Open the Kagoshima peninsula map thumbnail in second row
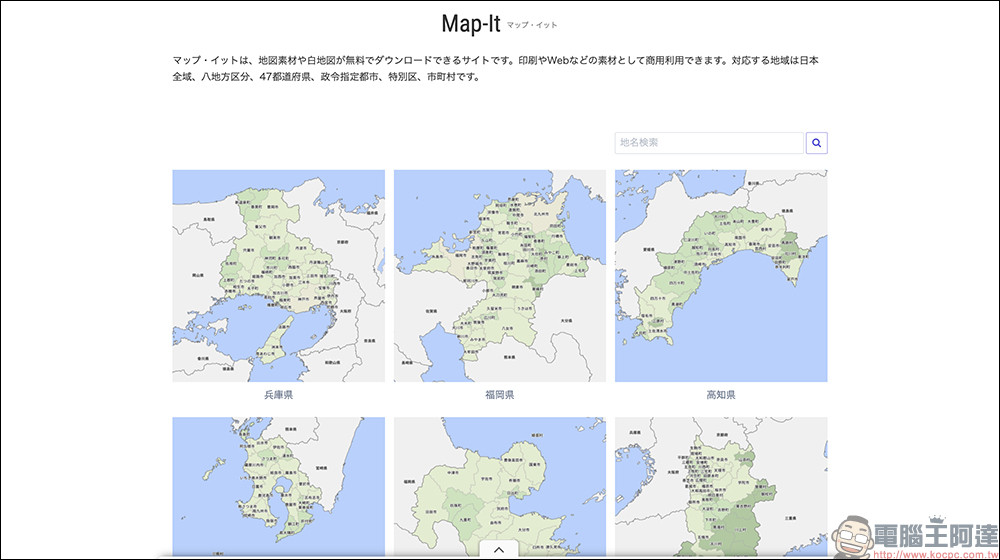The width and height of the screenshot is (1000, 560). click(279, 487)
